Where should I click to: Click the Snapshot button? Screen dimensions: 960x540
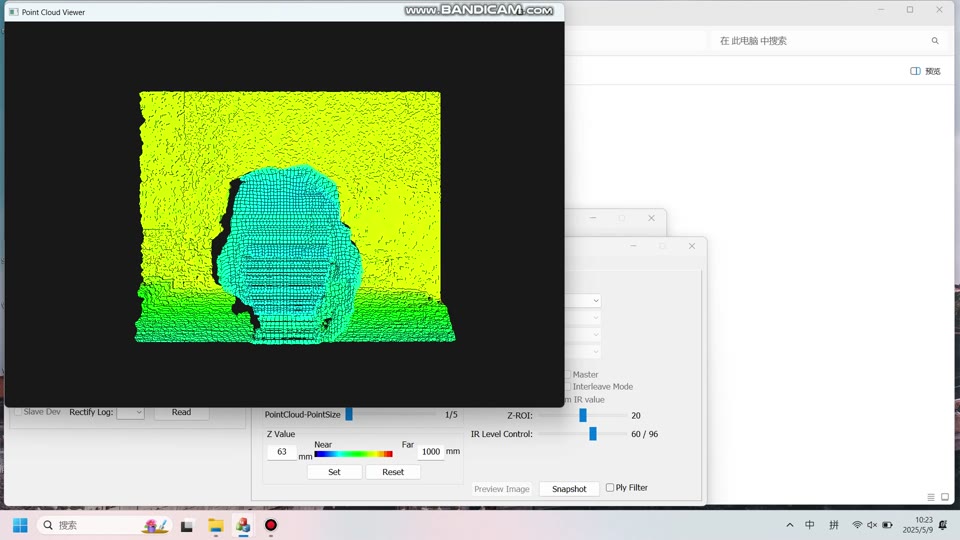569,489
